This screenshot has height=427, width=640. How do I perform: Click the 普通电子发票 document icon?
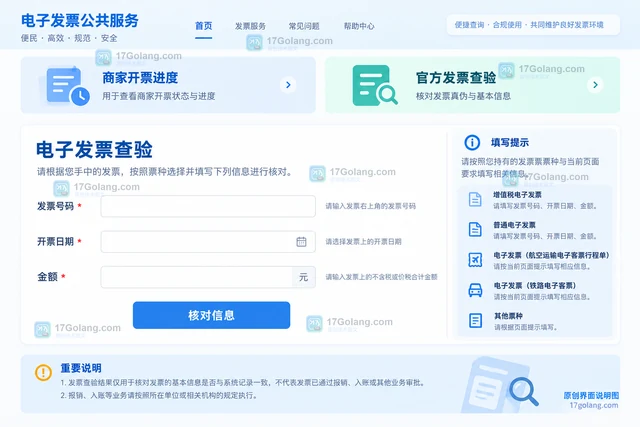[475, 229]
